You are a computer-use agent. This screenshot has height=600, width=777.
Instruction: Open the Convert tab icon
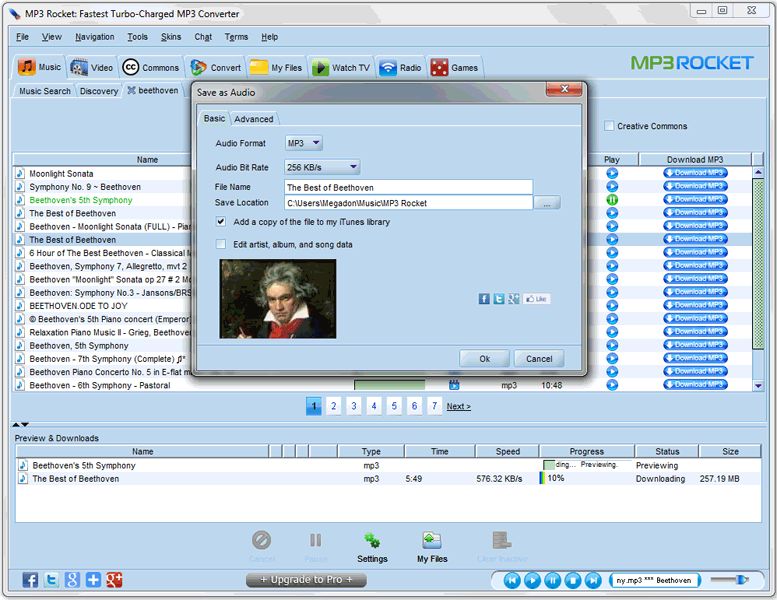(198, 67)
